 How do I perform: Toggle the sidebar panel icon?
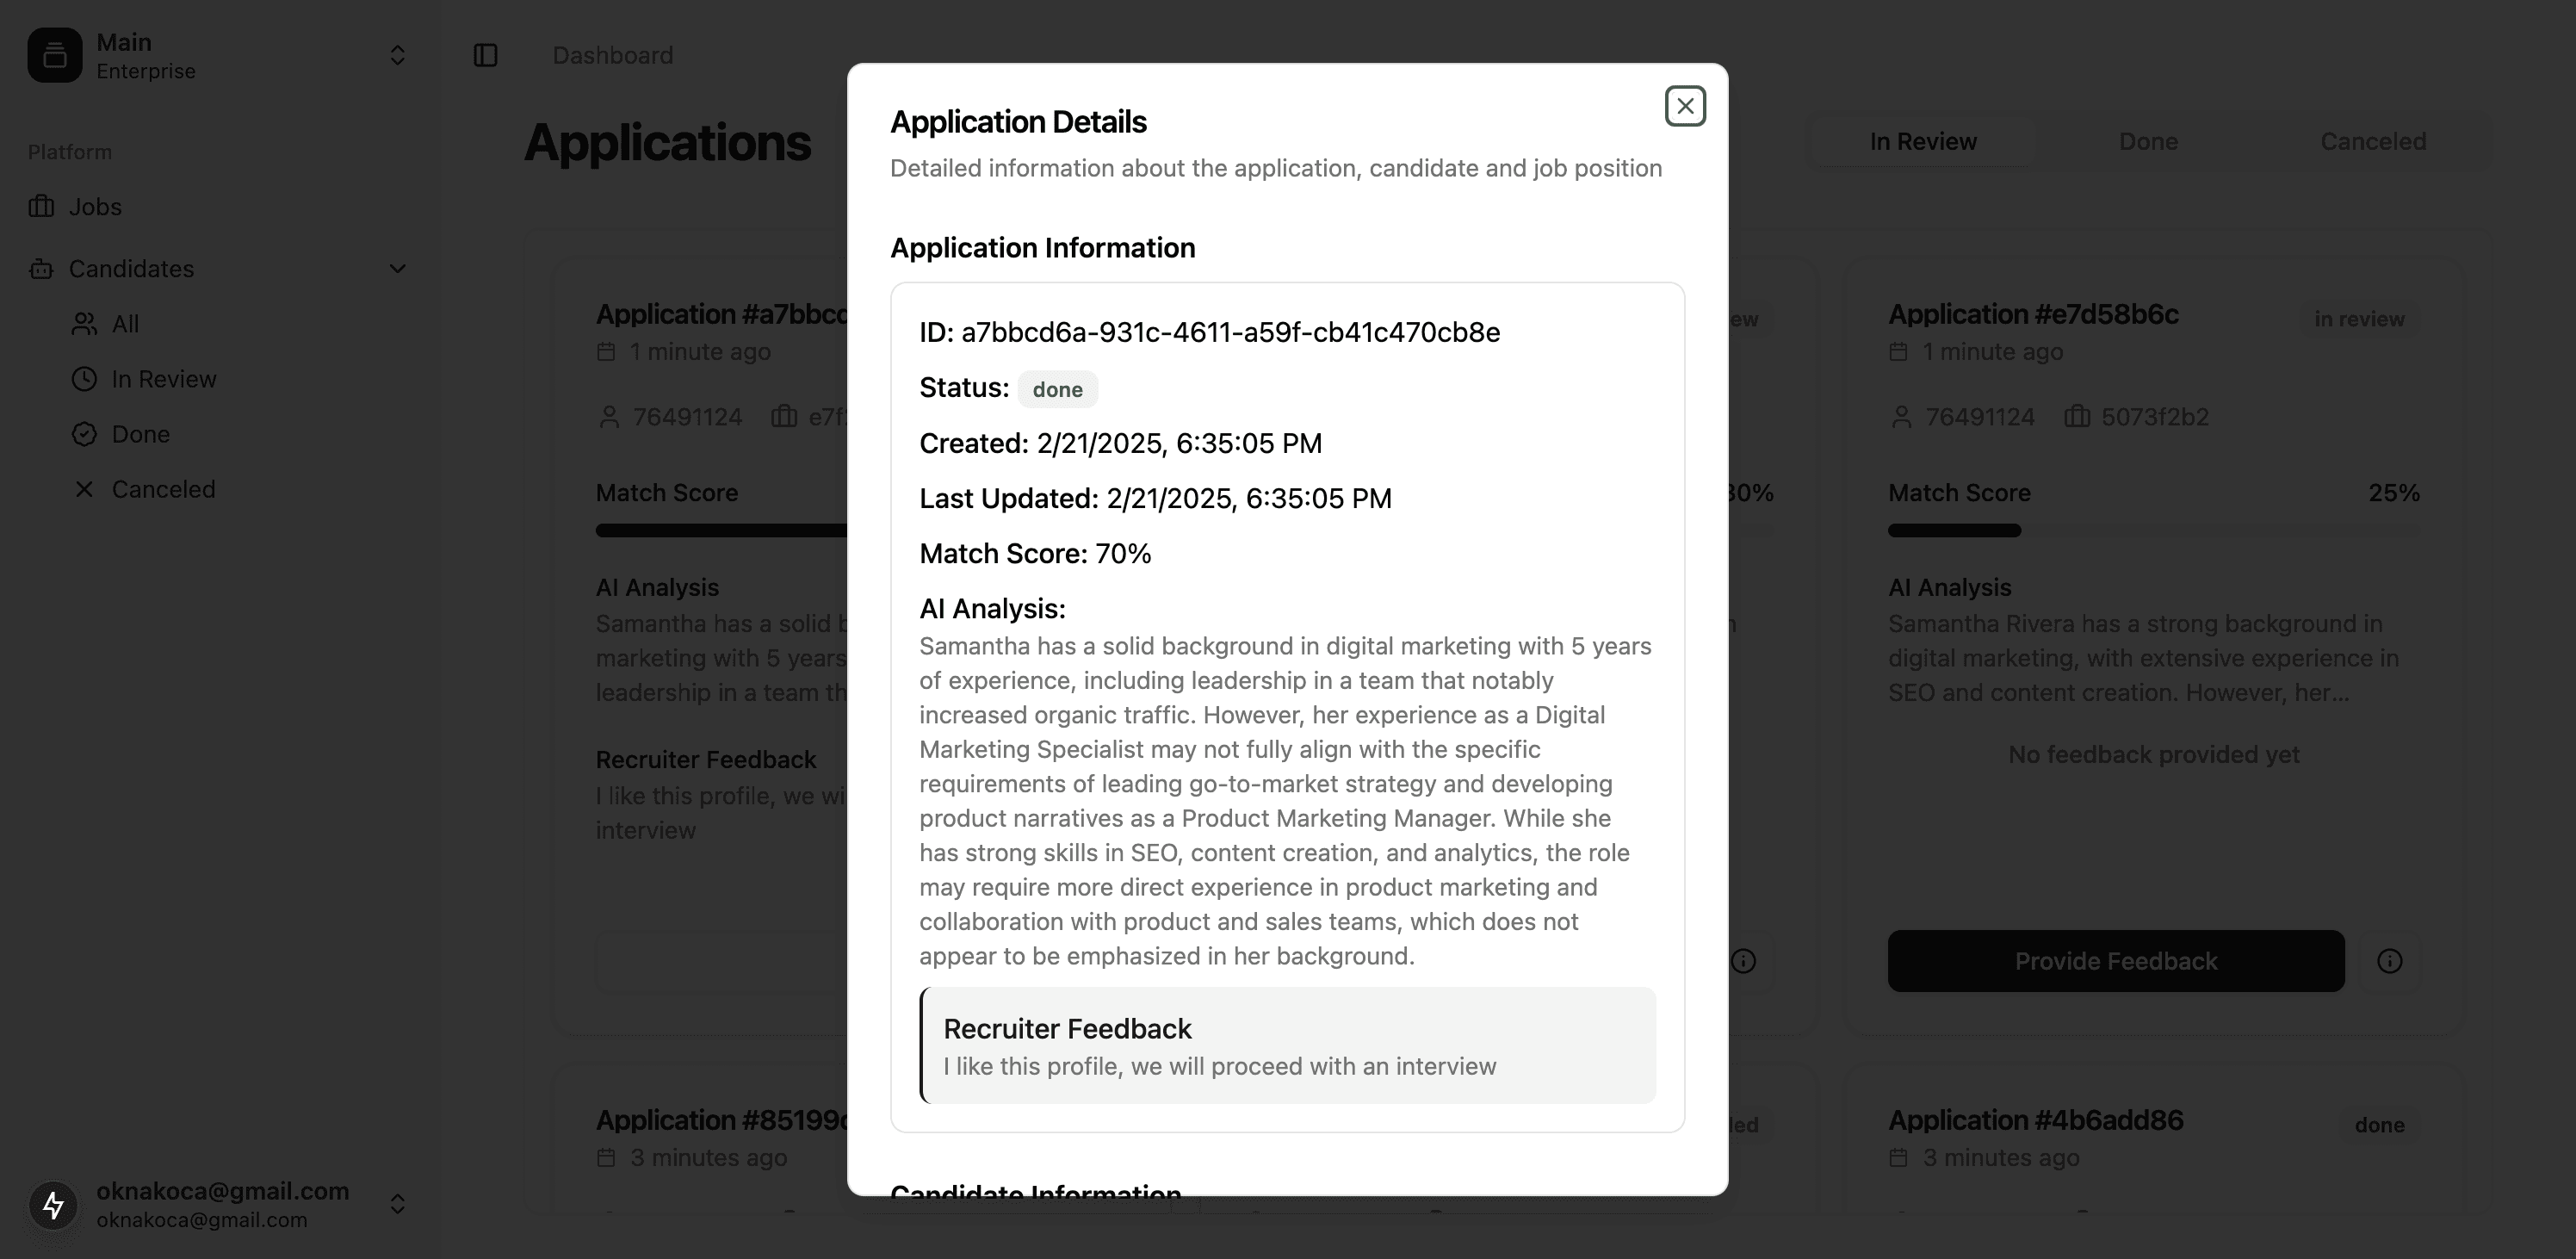[485, 55]
